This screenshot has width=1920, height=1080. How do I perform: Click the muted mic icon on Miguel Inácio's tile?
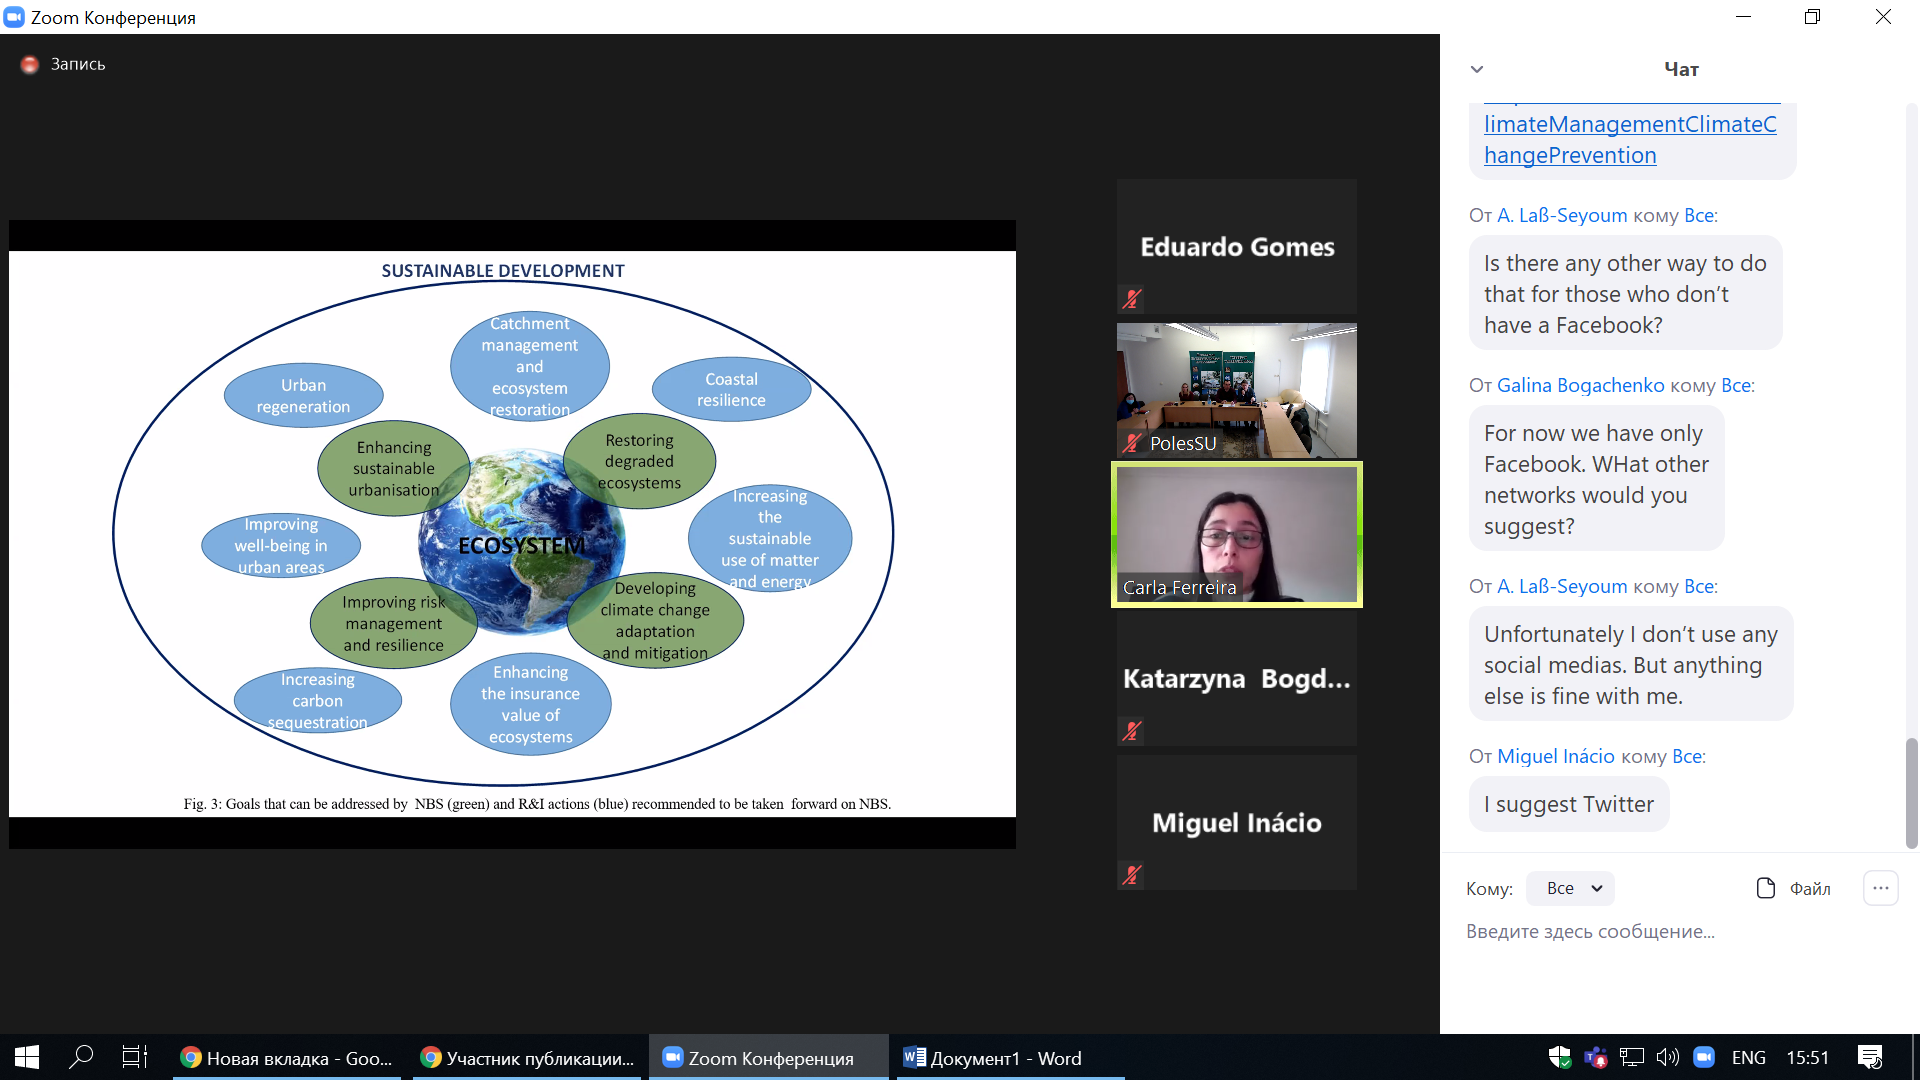(1131, 875)
